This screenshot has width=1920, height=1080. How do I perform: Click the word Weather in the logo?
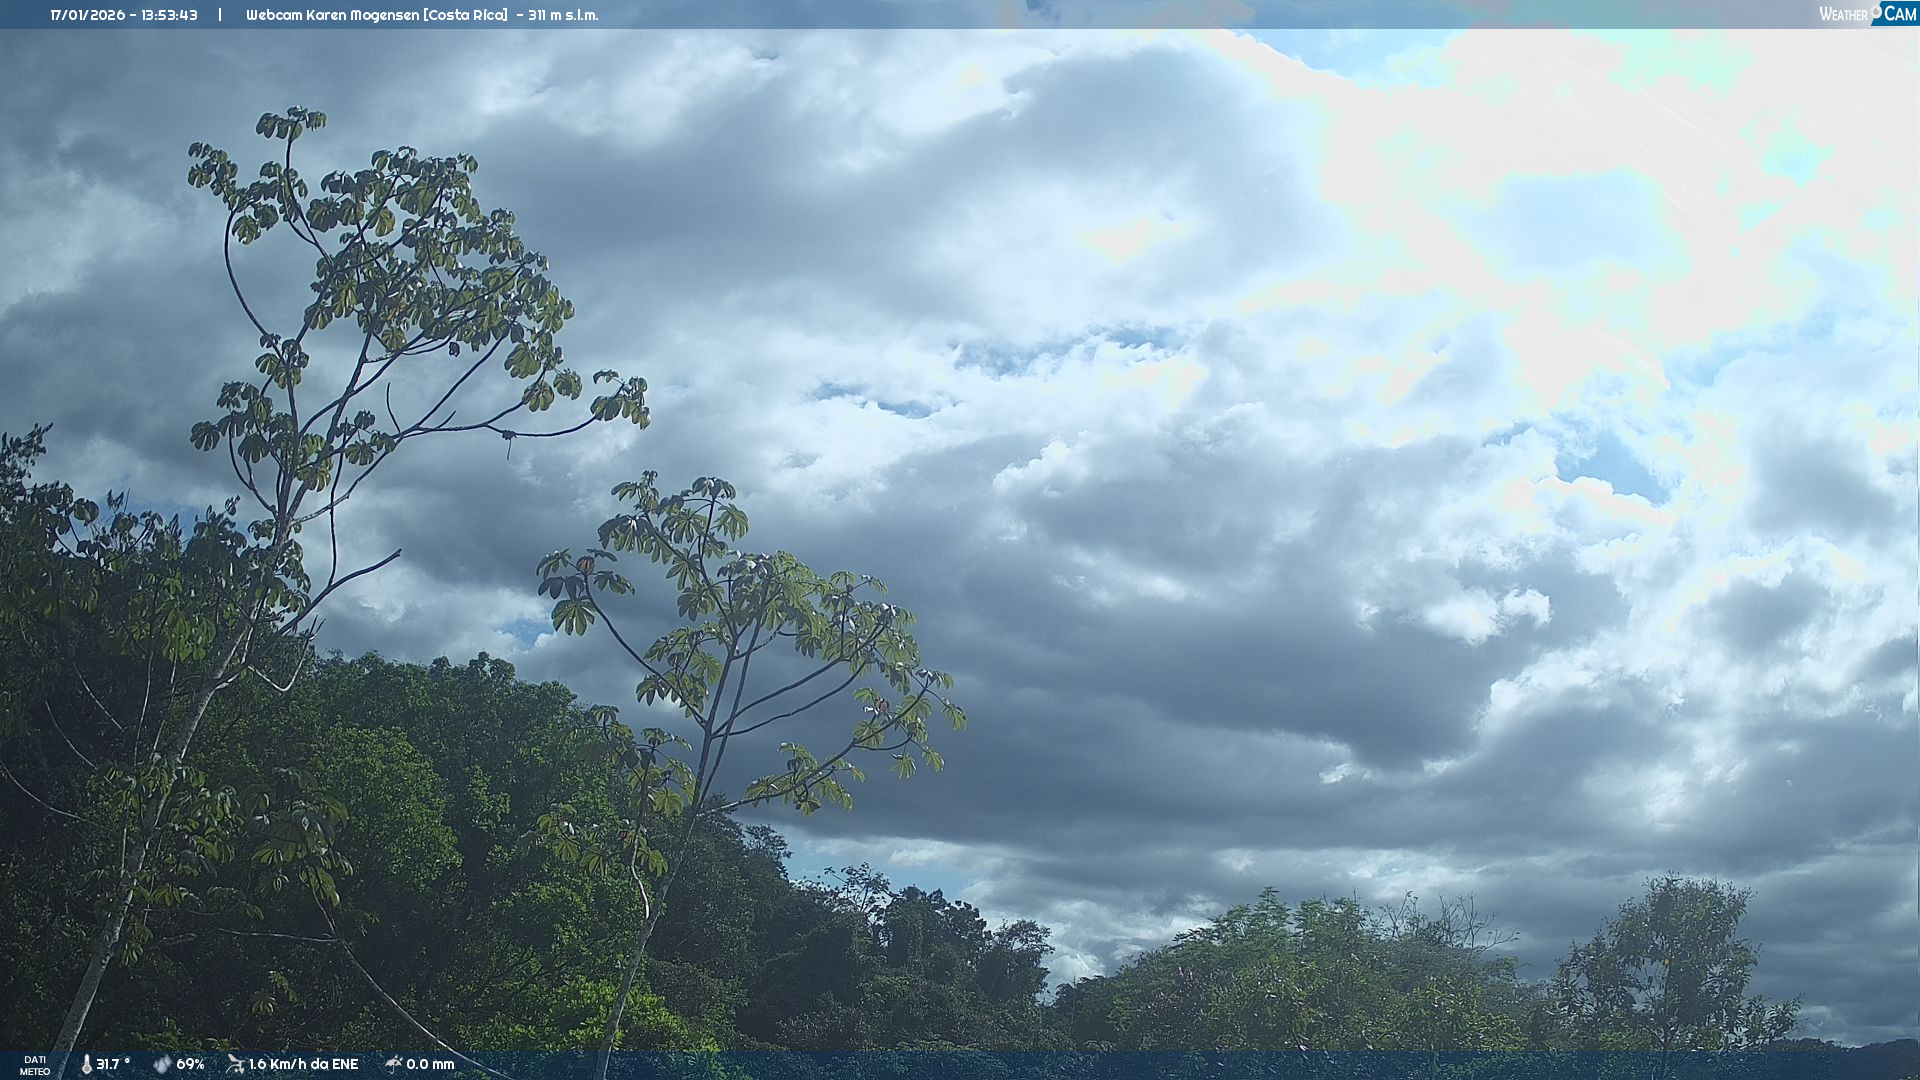(1842, 14)
